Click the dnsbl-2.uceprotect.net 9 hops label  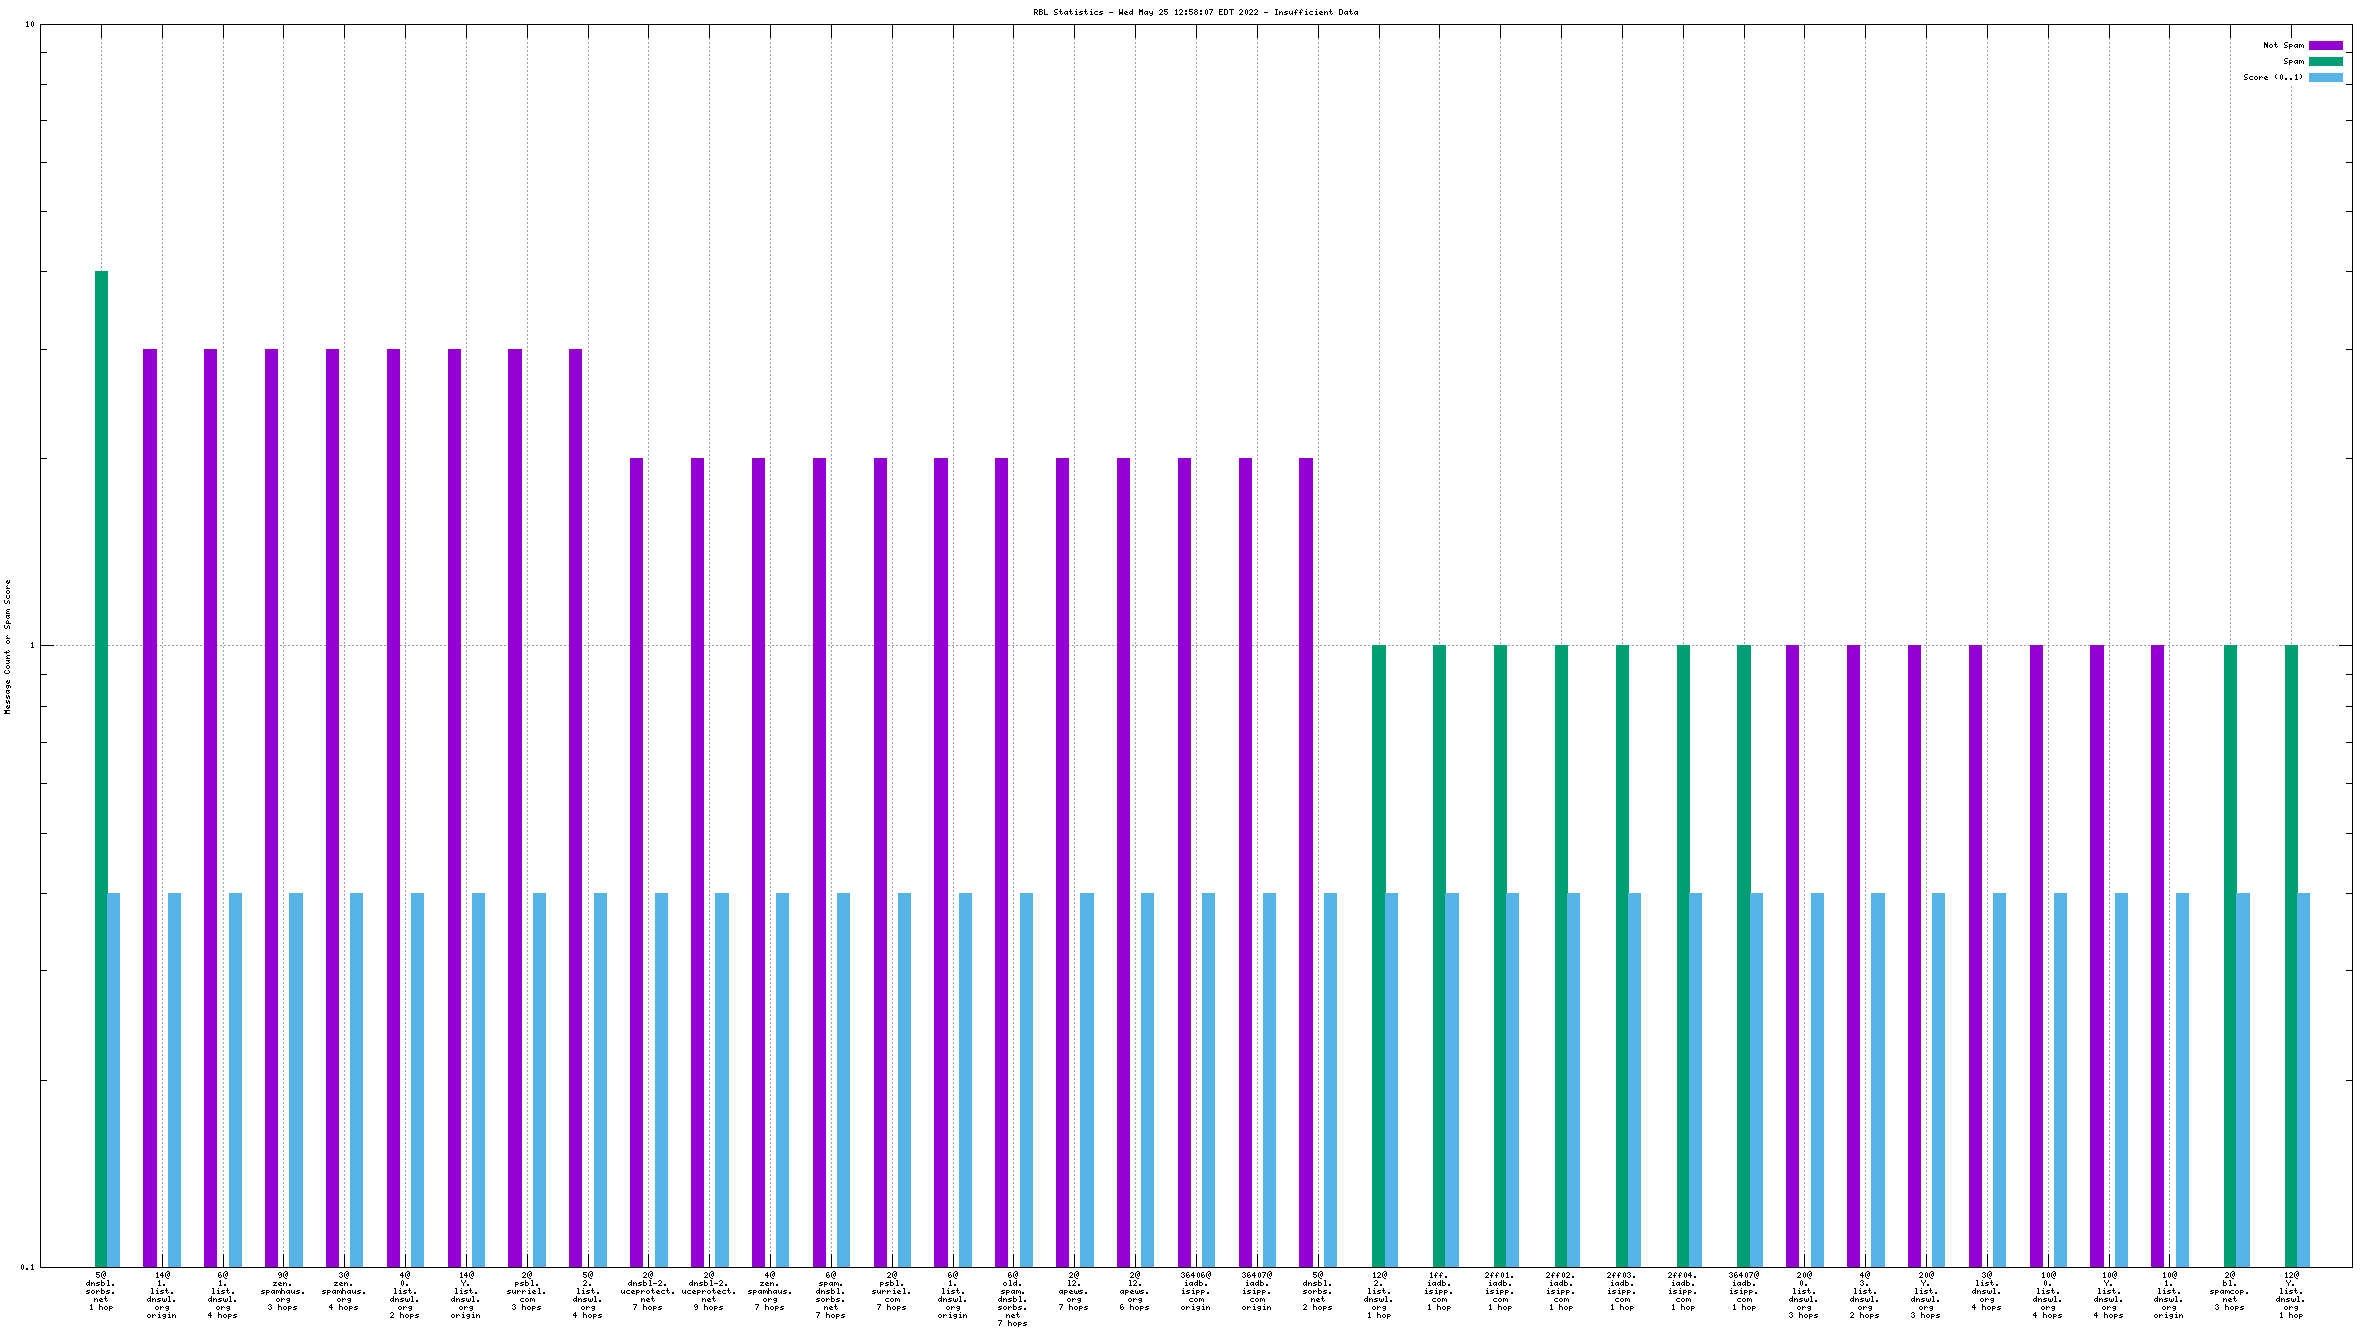[709, 1291]
